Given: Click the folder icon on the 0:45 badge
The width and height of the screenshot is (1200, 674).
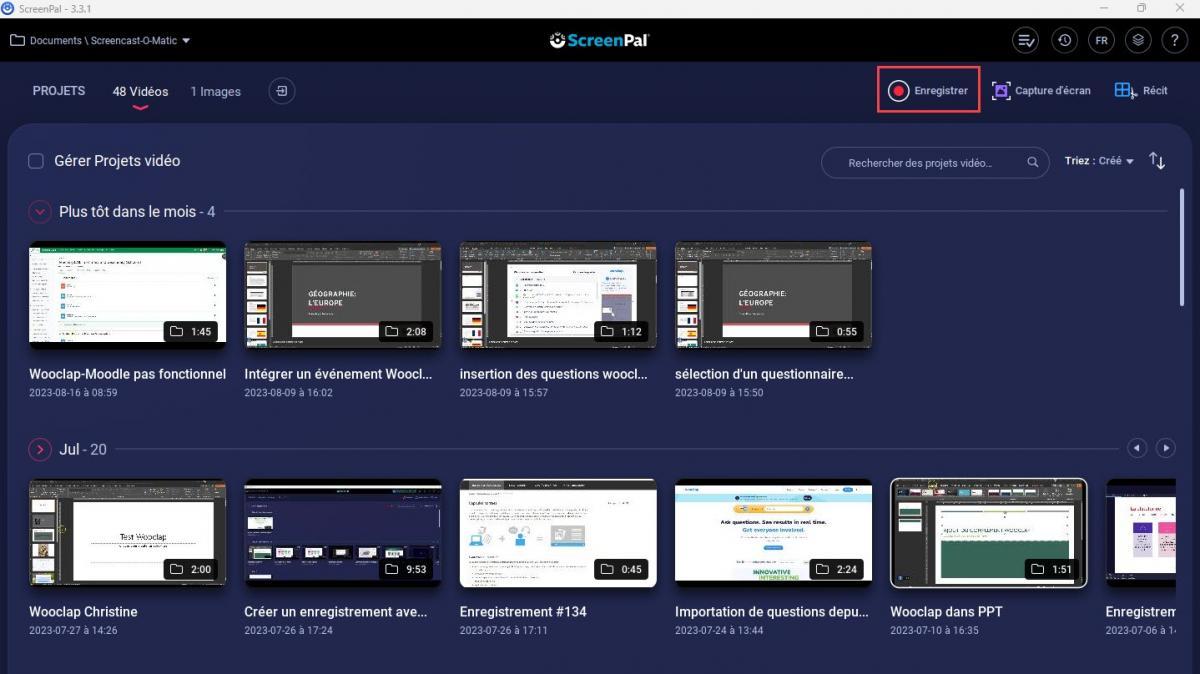Looking at the screenshot, I should 607,569.
